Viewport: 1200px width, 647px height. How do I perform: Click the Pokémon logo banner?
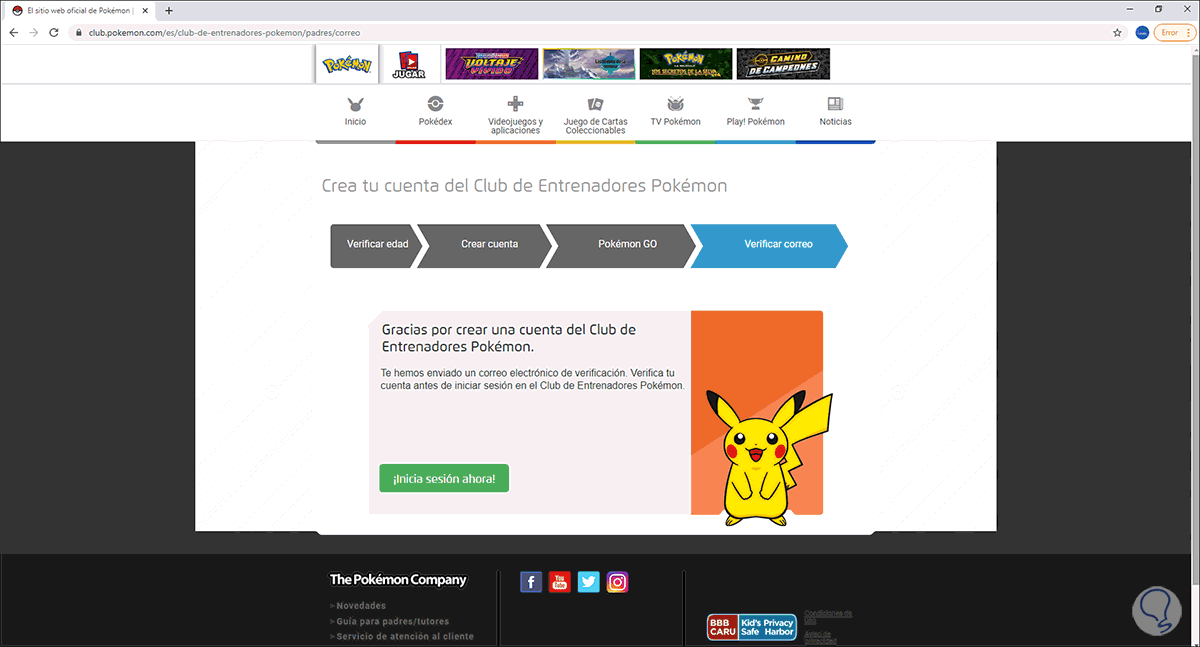(347, 64)
